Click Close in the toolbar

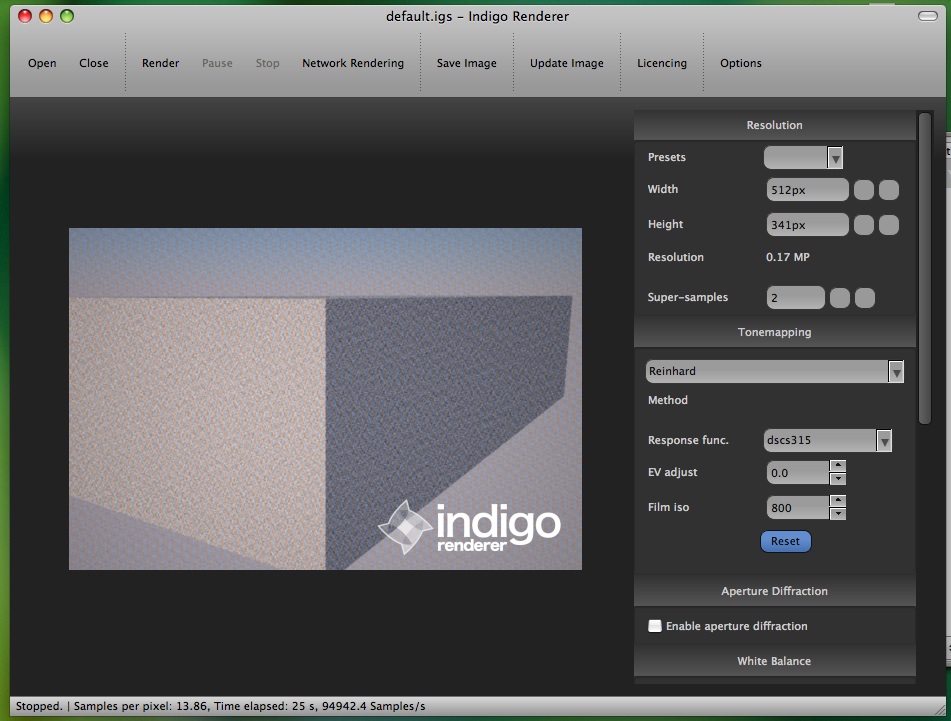click(x=93, y=63)
